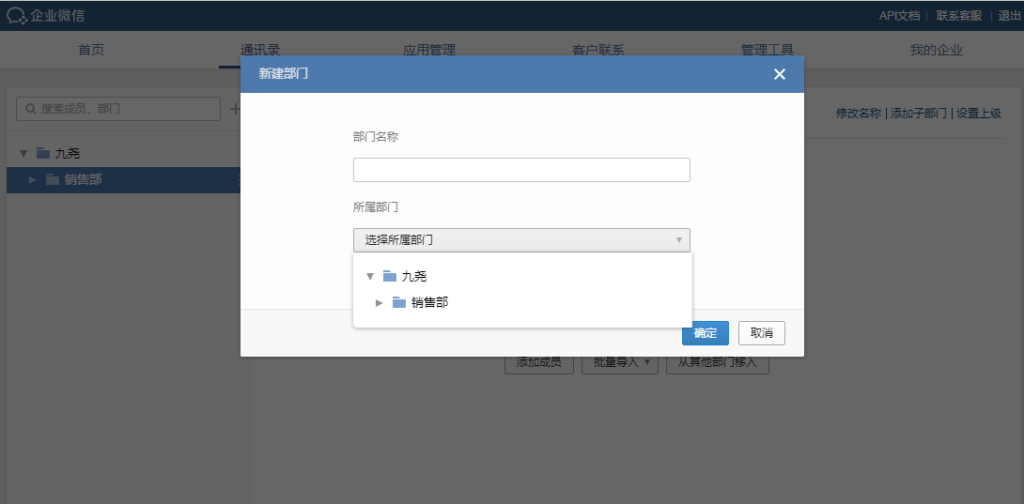Viewport: 1024px width, 504px height.
Task: Switch to 我的企业 tab
Action: (936, 50)
